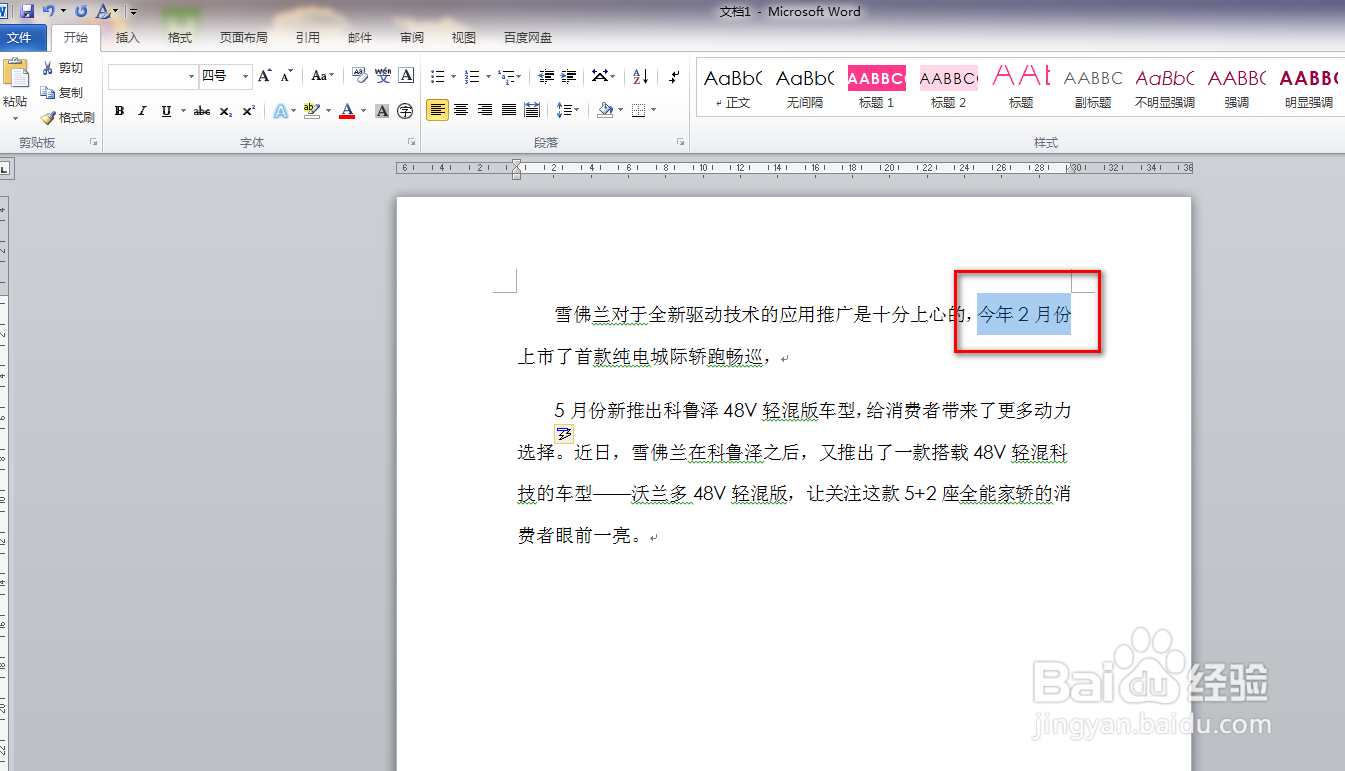1345x771 pixels.
Task: Open the 百度网盘 tab
Action: click(x=528, y=38)
